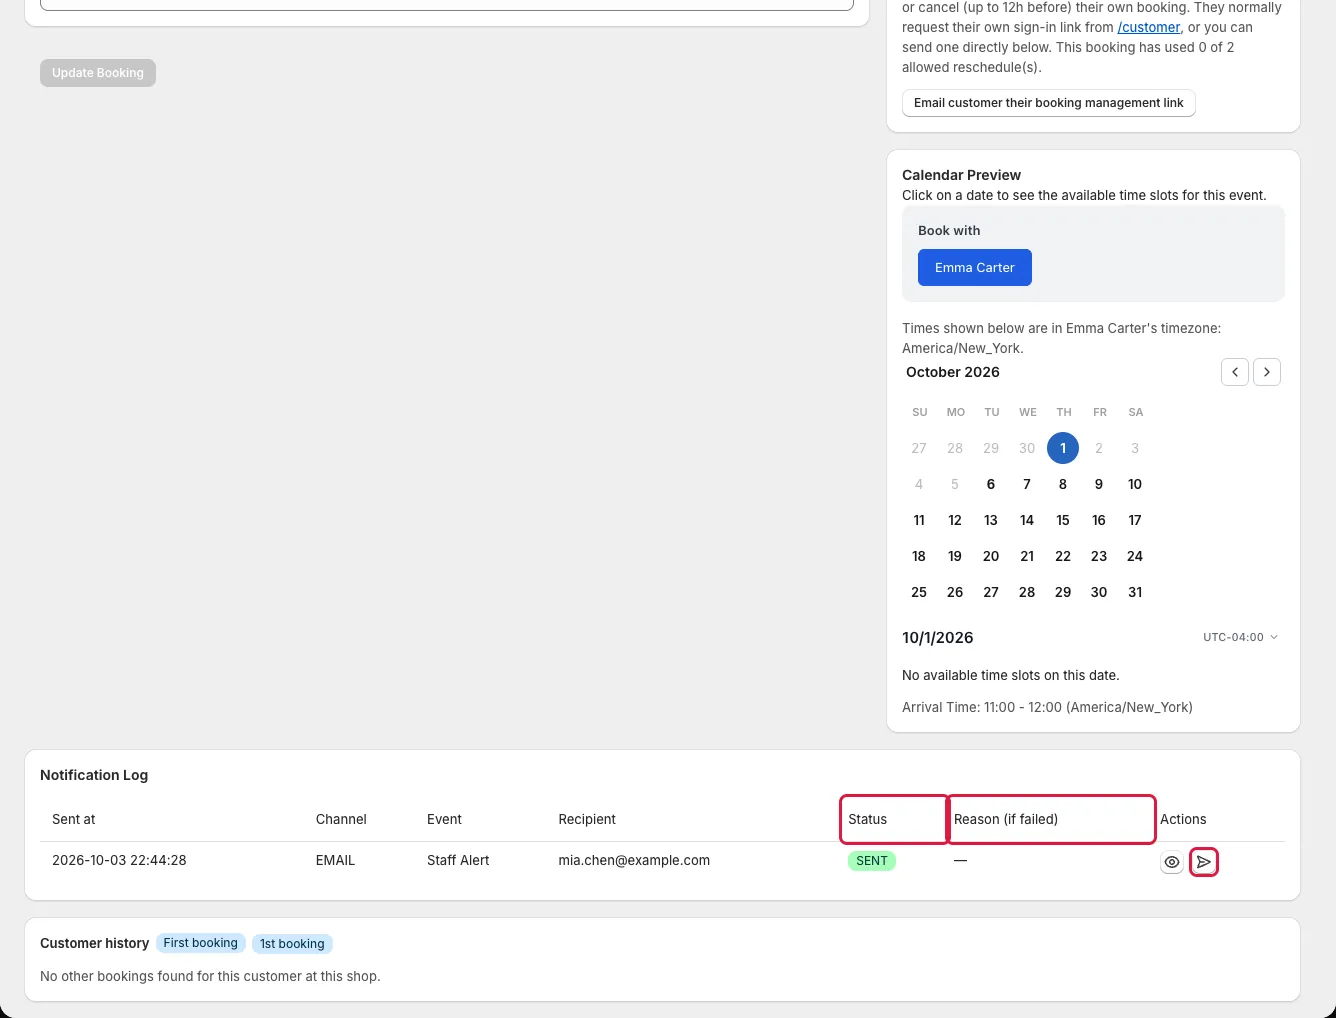Click recipient mia.chen@example.com
Viewport: 1336px width, 1018px height.
coord(634,860)
